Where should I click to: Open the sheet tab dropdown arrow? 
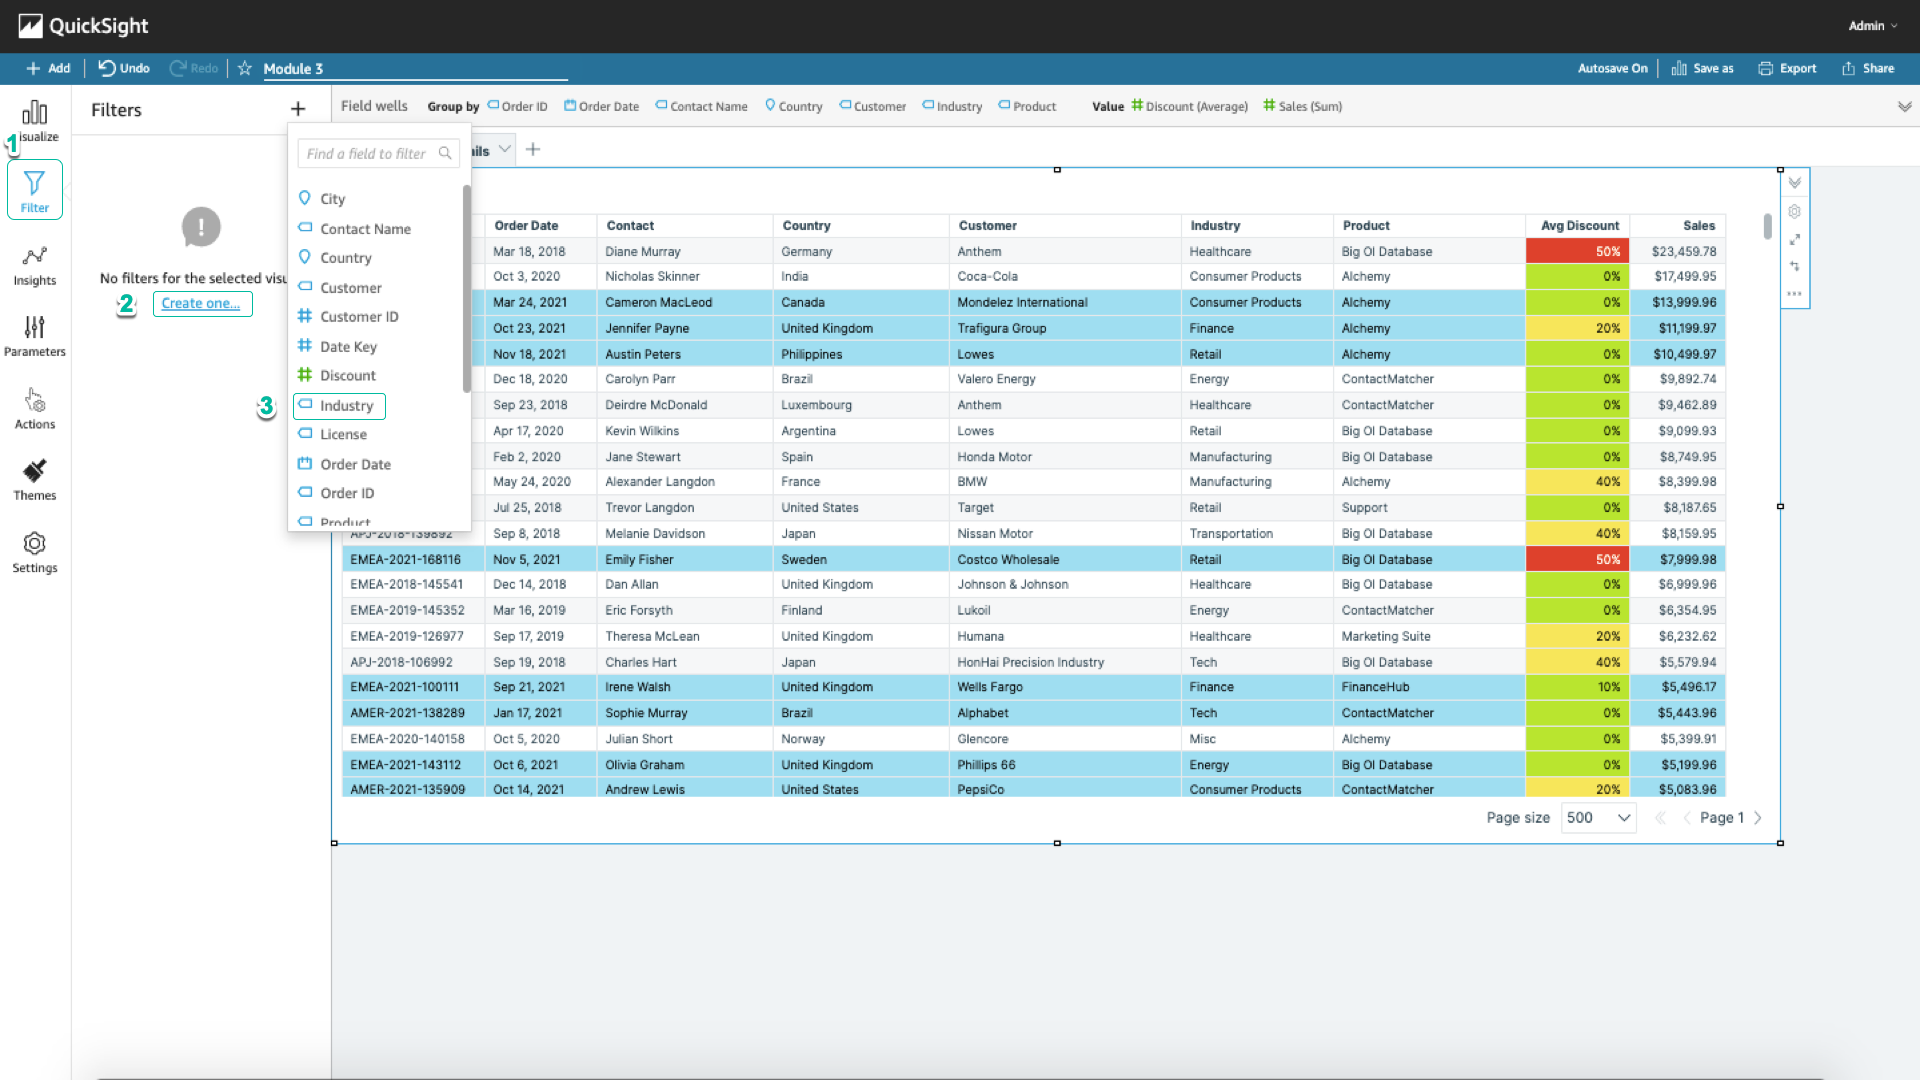coord(505,149)
